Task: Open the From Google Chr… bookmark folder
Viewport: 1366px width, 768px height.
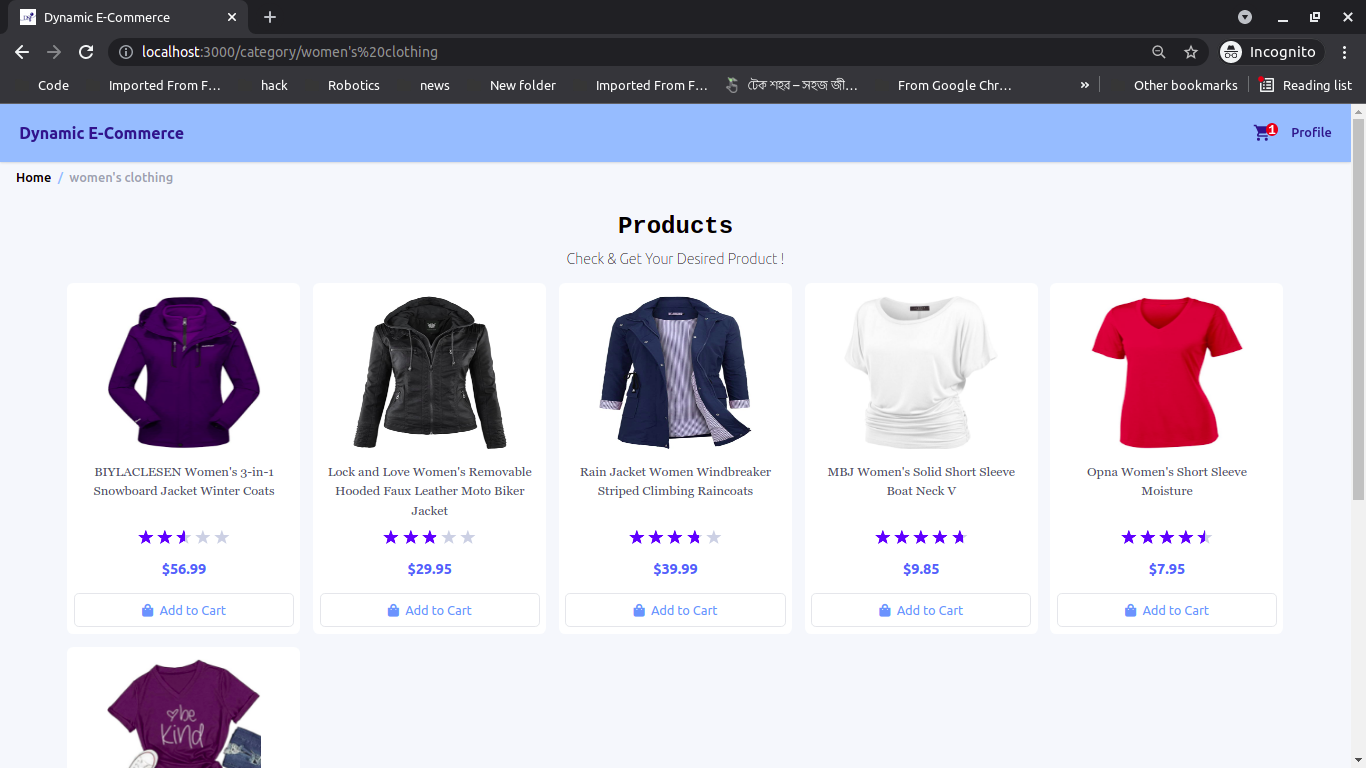Action: [955, 85]
